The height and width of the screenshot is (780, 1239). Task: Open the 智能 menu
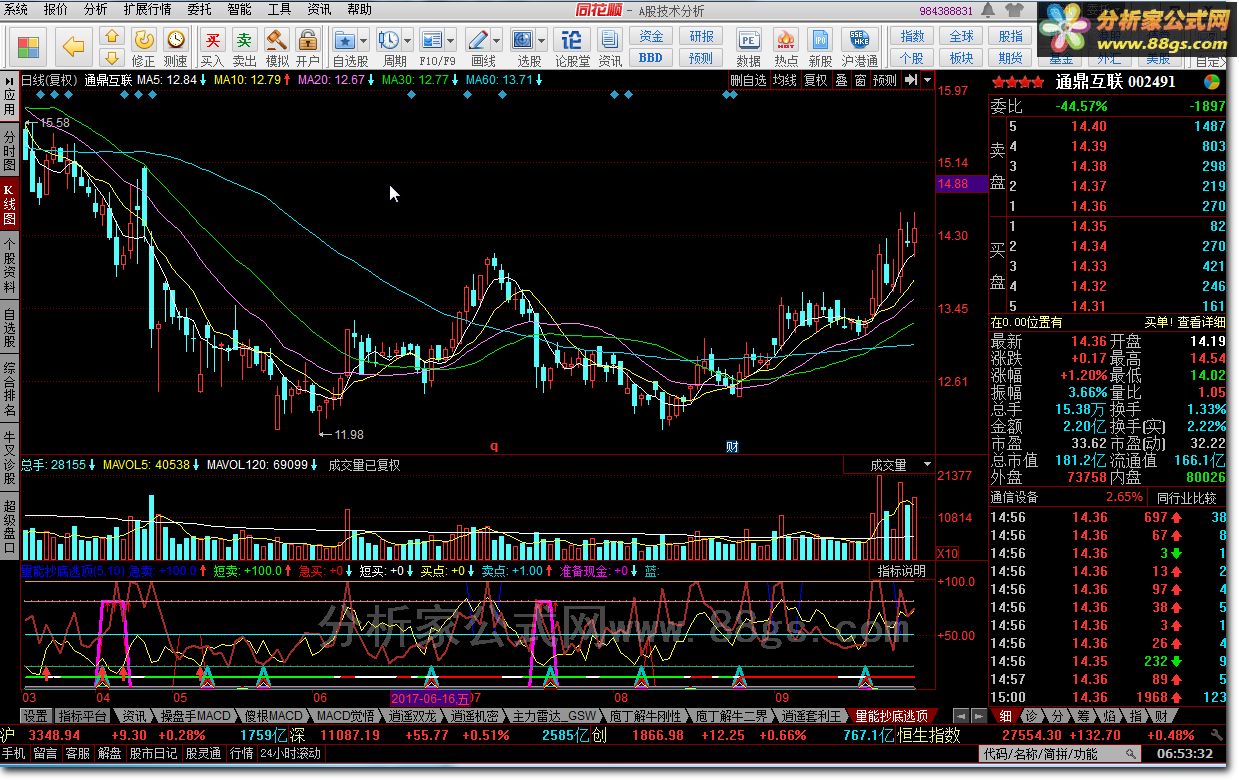point(240,9)
